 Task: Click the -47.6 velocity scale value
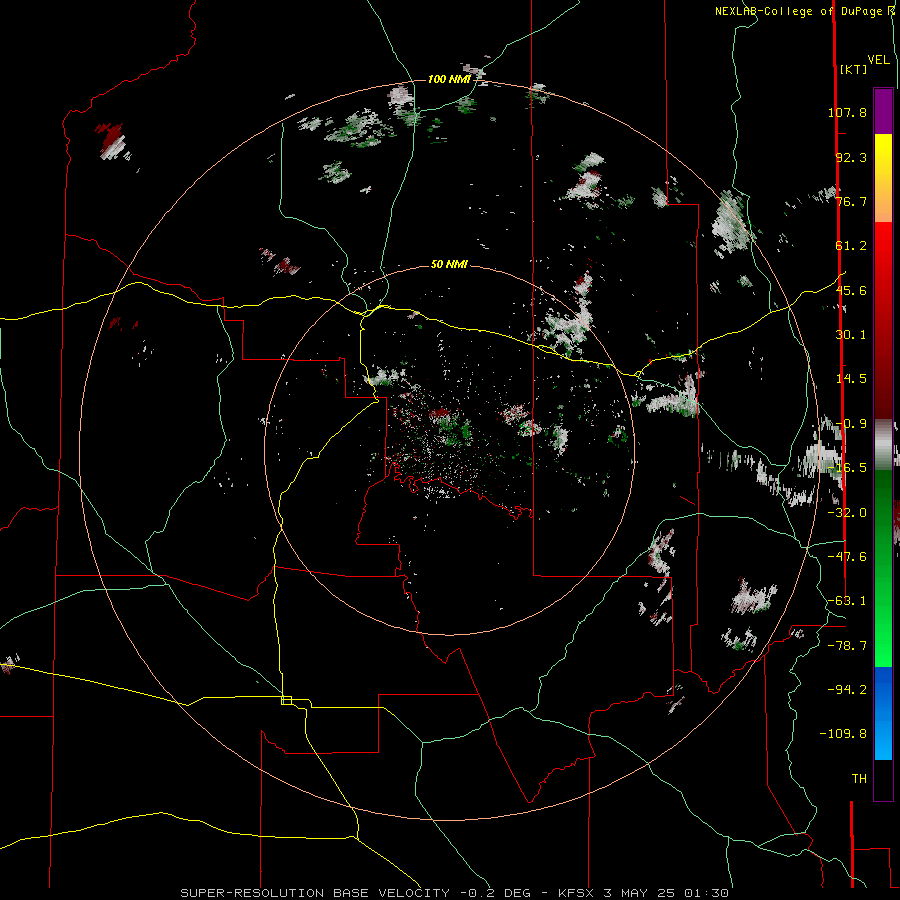coord(847,557)
